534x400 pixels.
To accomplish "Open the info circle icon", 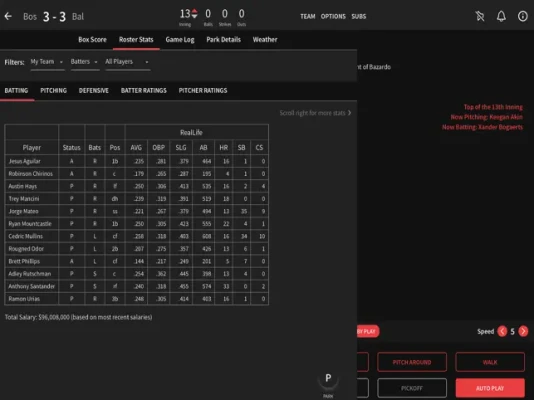I will coord(522,16).
